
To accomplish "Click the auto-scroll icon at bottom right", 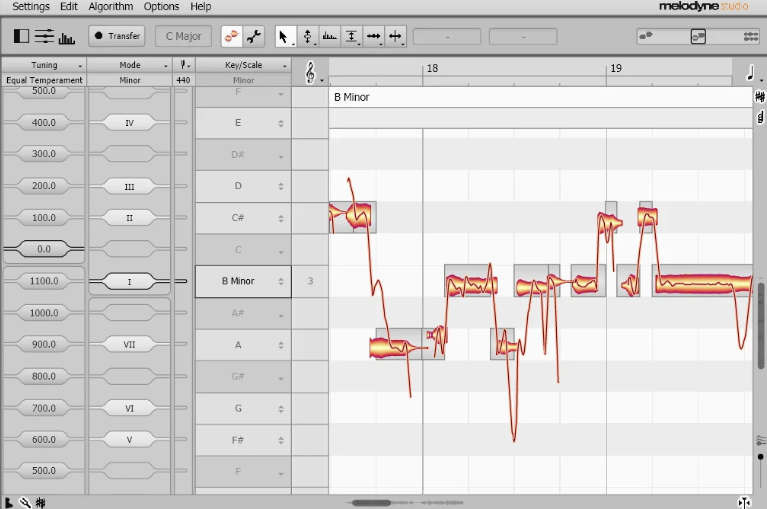I will click(x=744, y=502).
